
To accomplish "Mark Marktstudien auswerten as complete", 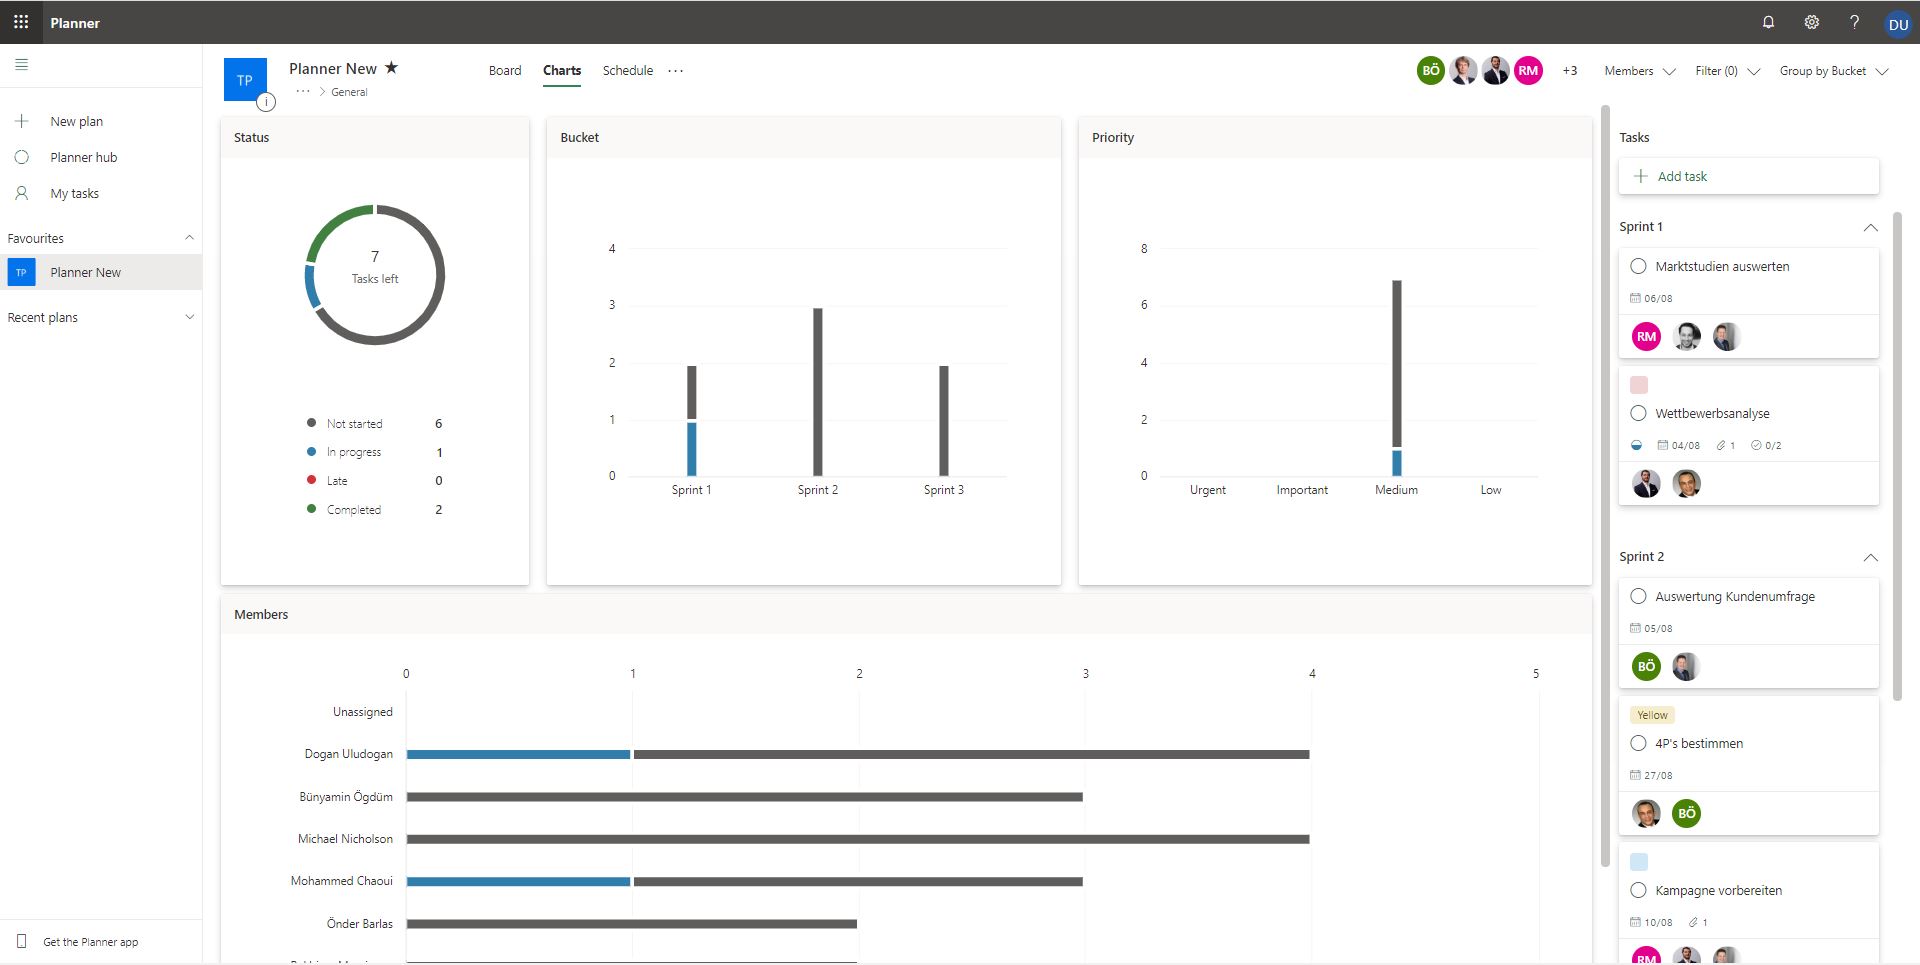I will point(1638,266).
